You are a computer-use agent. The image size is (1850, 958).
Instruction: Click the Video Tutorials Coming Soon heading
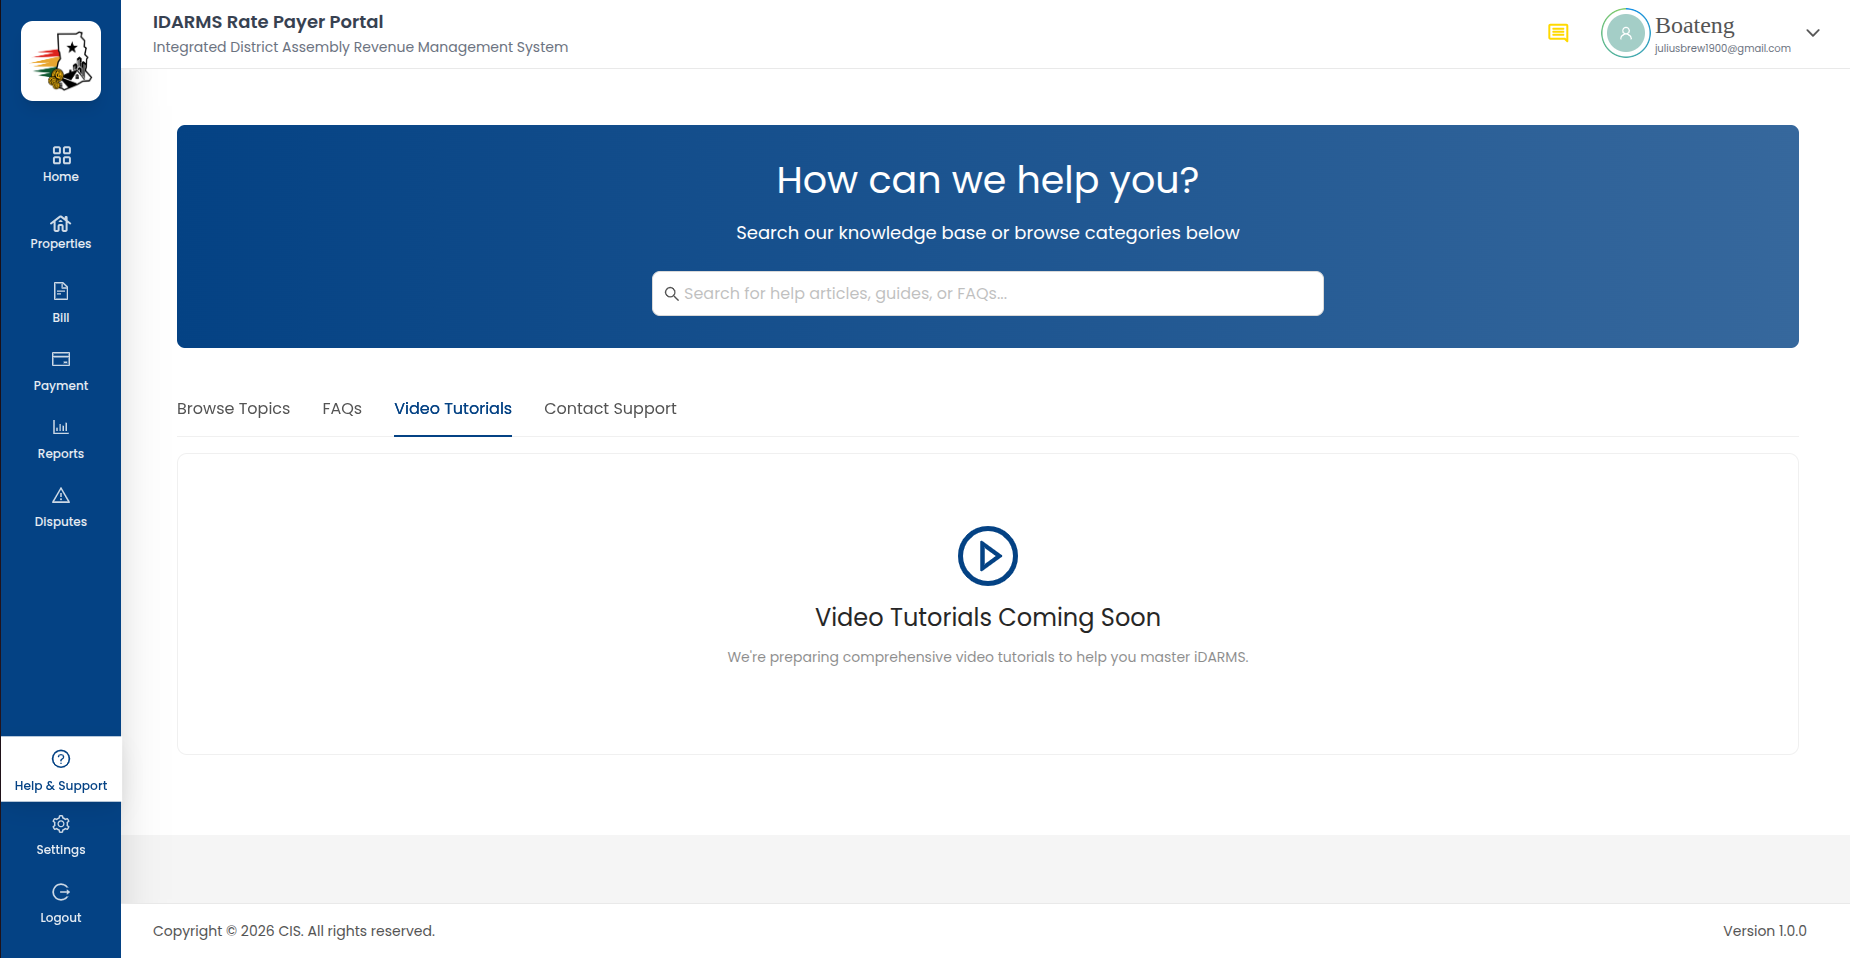[988, 617]
